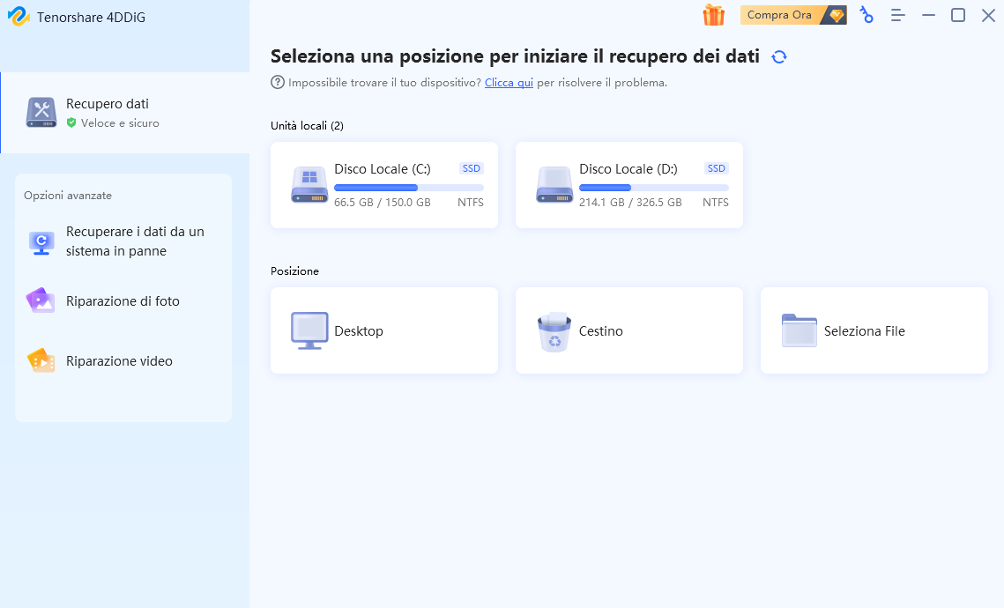This screenshot has width=1004, height=608.
Task: Select the Disco Locale (C:) drive
Action: (x=384, y=185)
